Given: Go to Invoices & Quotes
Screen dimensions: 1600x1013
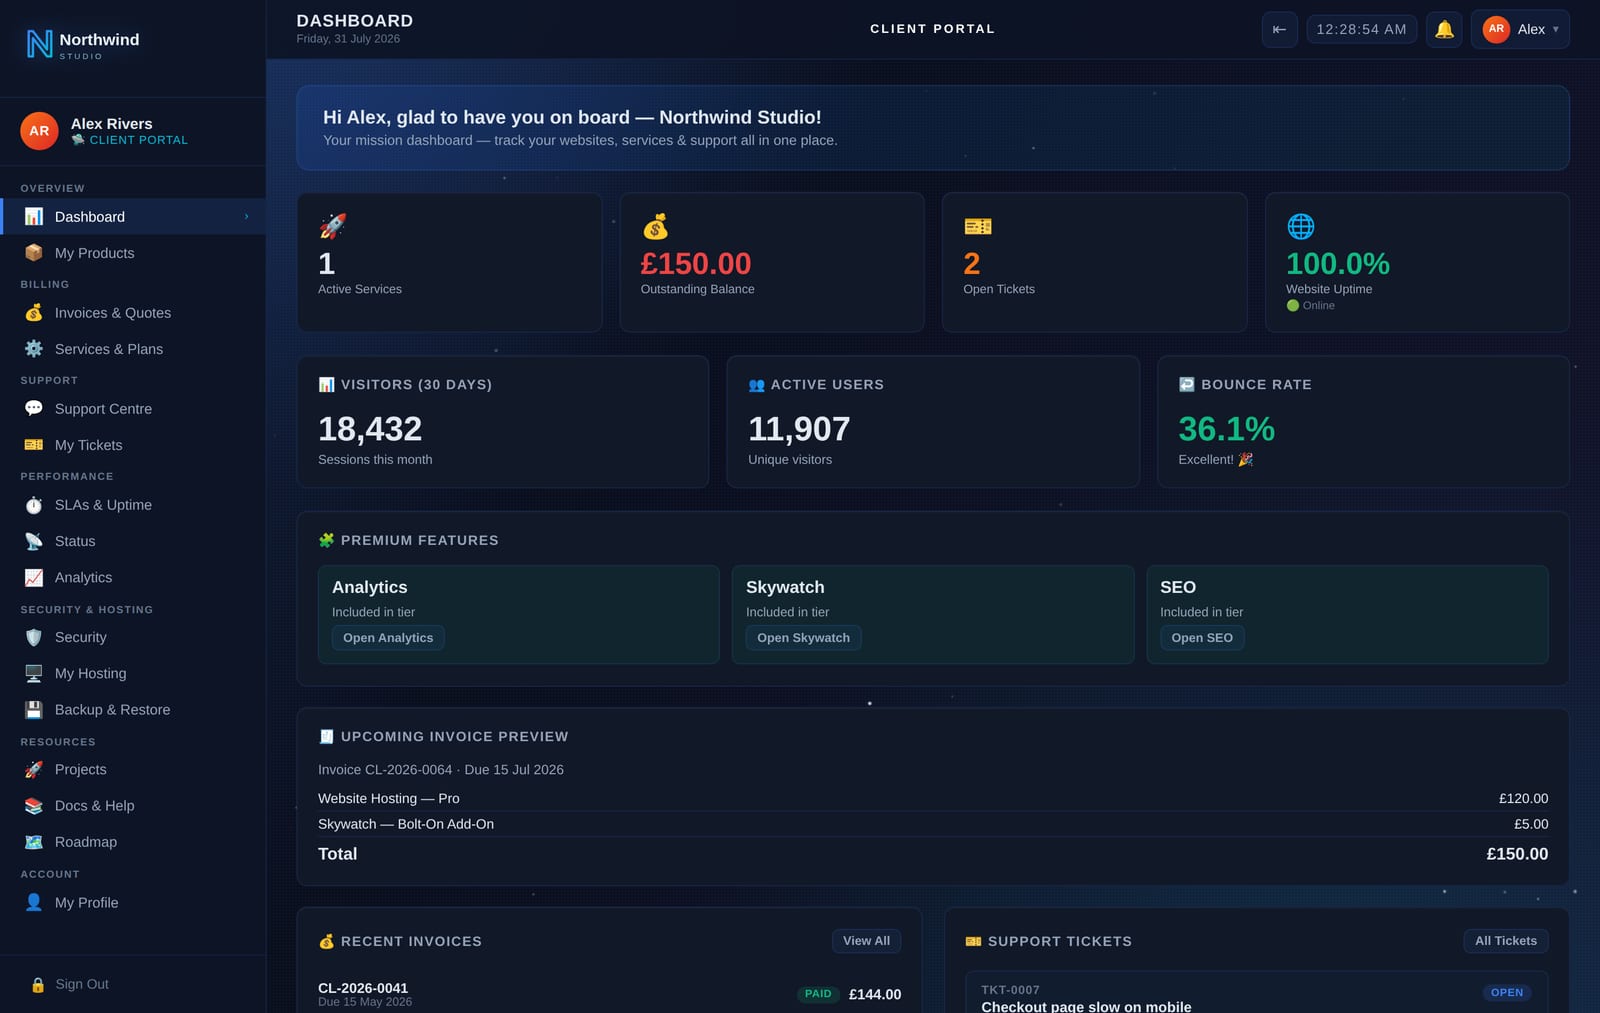Looking at the screenshot, I should pyautogui.click(x=133, y=313).
